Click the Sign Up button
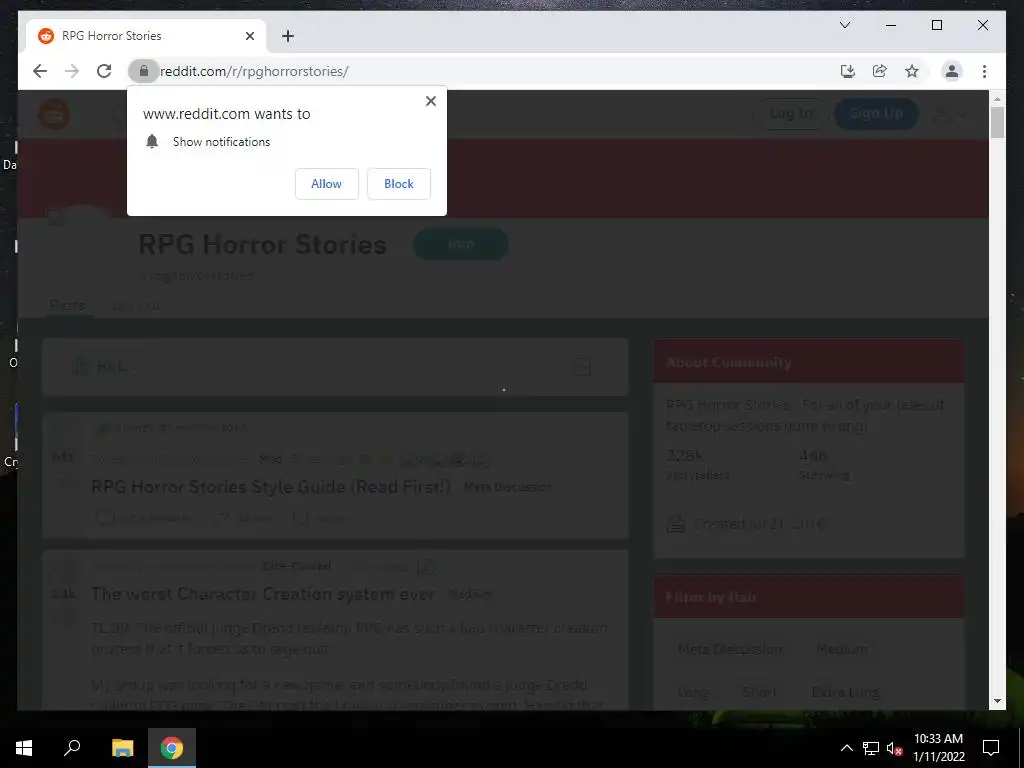Image resolution: width=1024 pixels, height=768 pixels. pyautogui.click(x=876, y=114)
